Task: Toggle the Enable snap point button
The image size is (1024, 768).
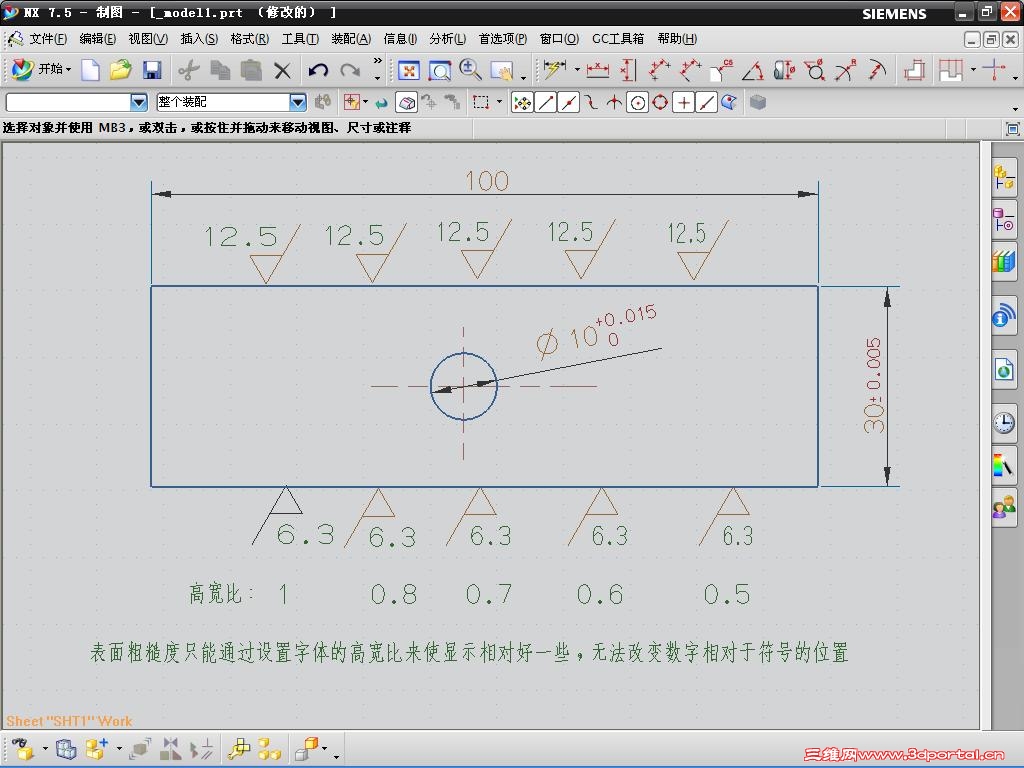Action: (x=522, y=103)
